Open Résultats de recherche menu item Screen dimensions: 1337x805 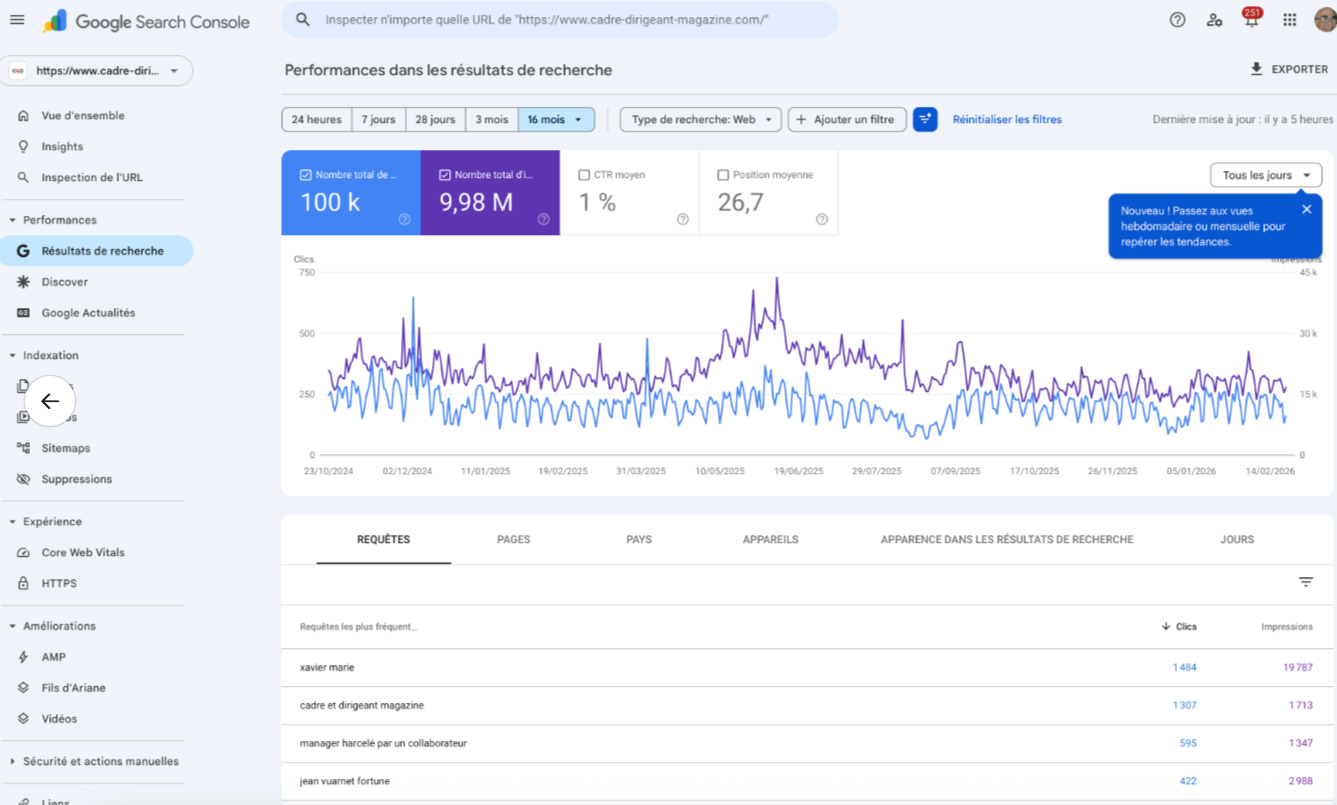97,251
